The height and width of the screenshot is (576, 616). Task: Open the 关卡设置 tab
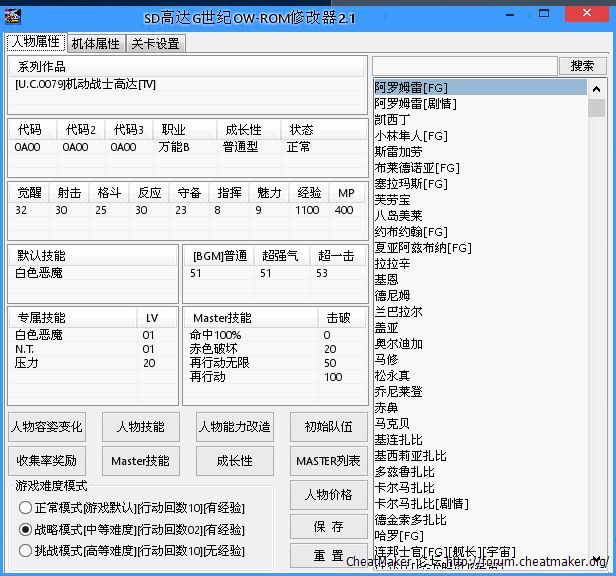tap(156, 44)
